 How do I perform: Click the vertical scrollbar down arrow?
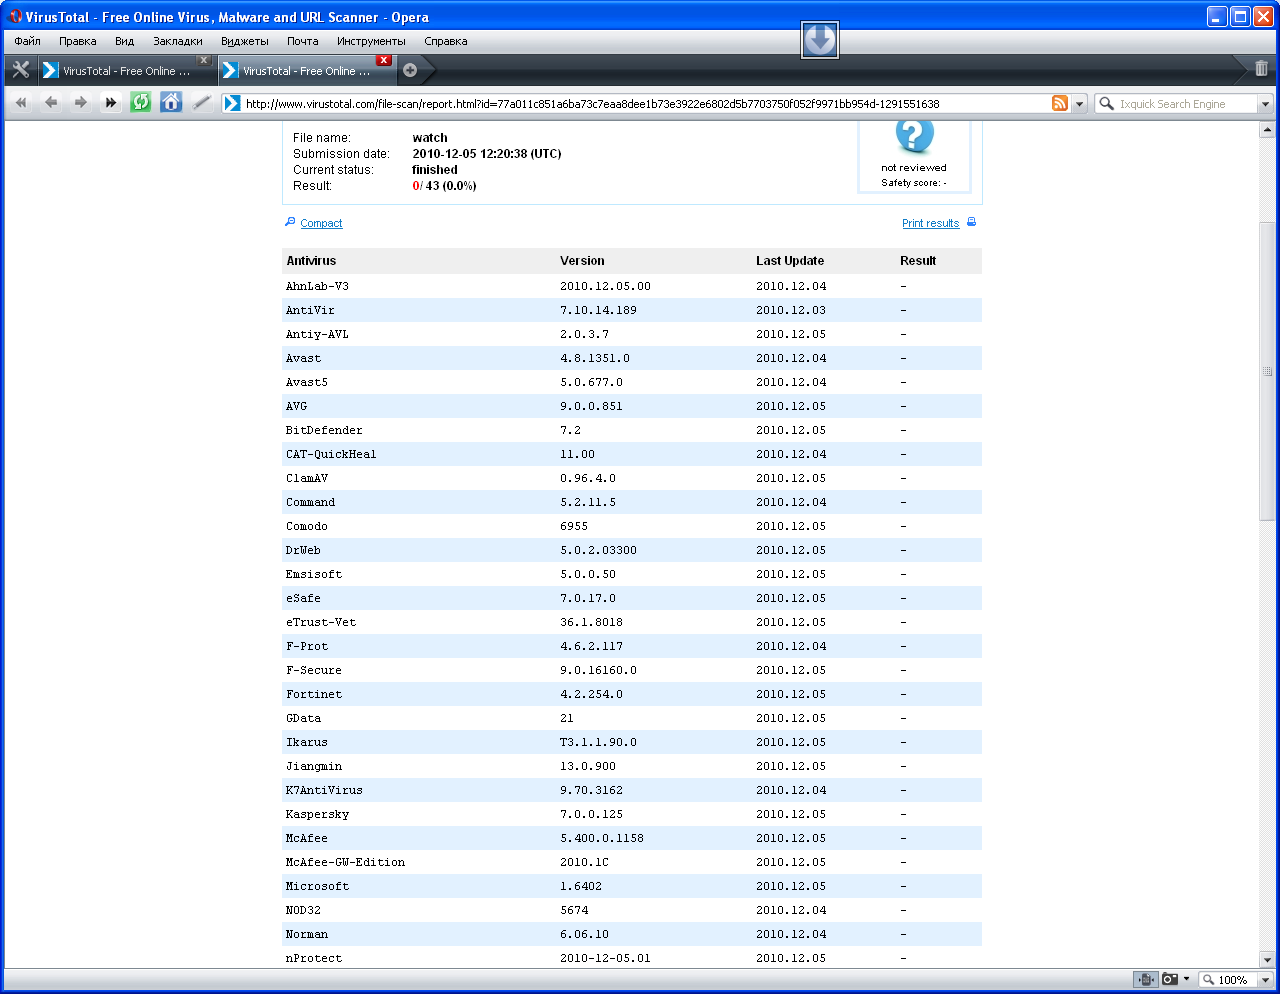point(1267,959)
